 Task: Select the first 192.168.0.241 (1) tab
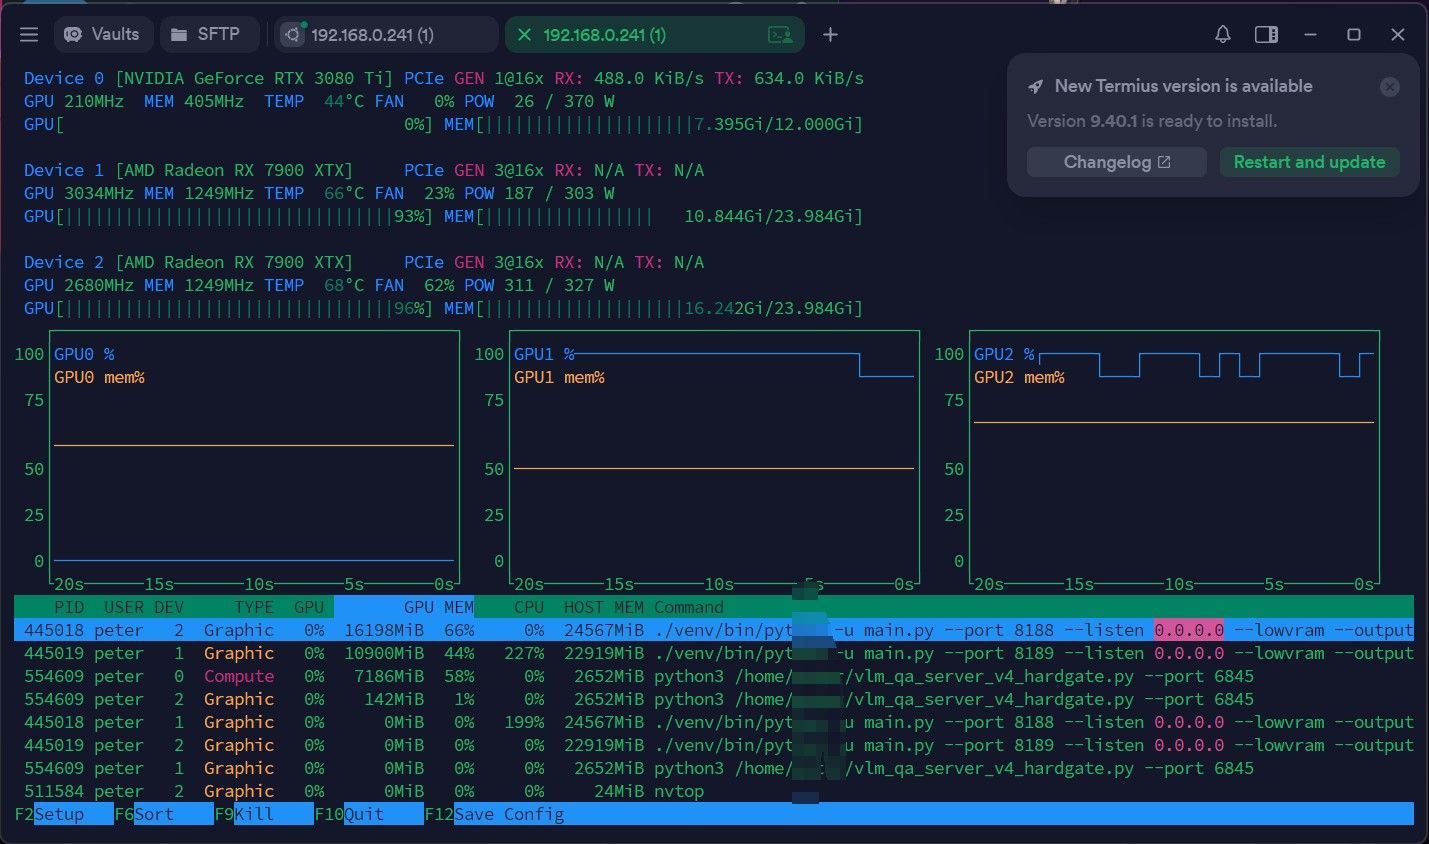click(386, 35)
